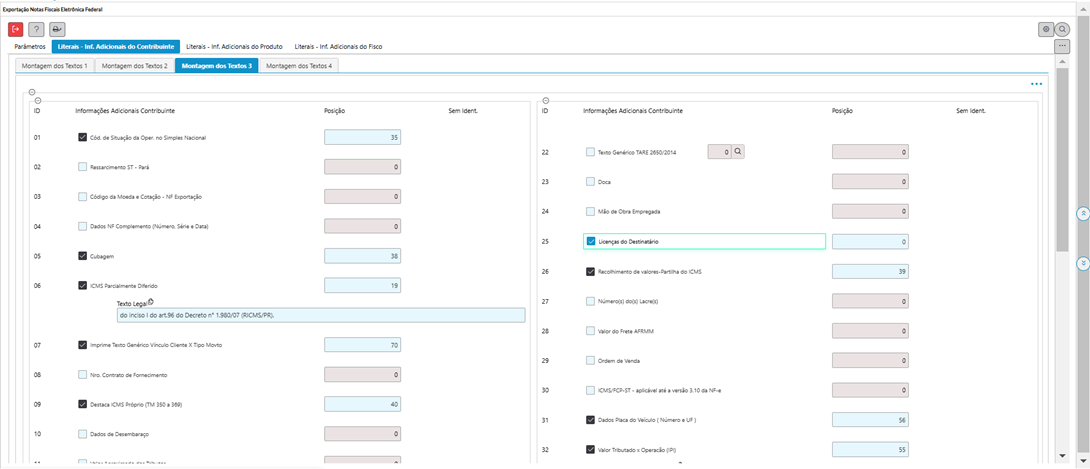Screen dimensions: 1090x469
Task: Click the left panel Posição column header
Action: (x=335, y=110)
